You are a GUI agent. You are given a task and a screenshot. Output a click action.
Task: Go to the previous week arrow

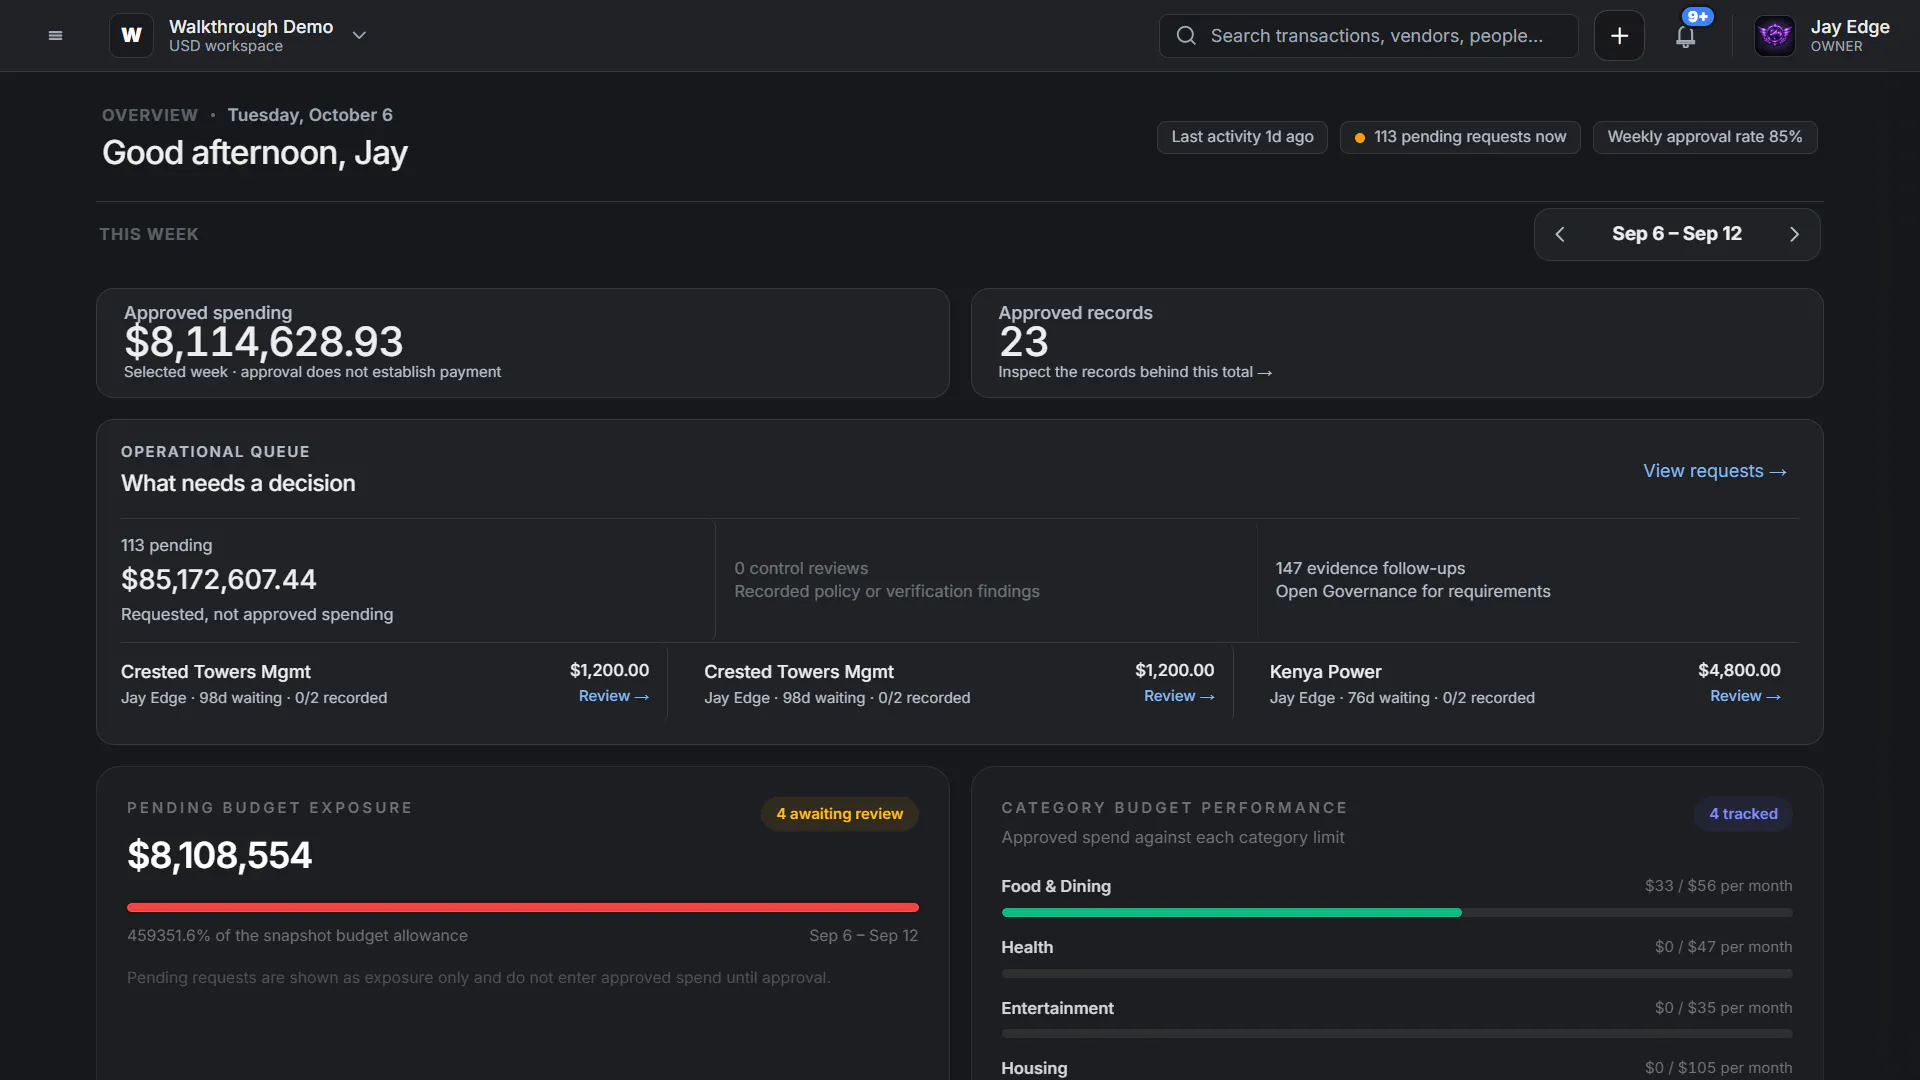pos(1560,234)
